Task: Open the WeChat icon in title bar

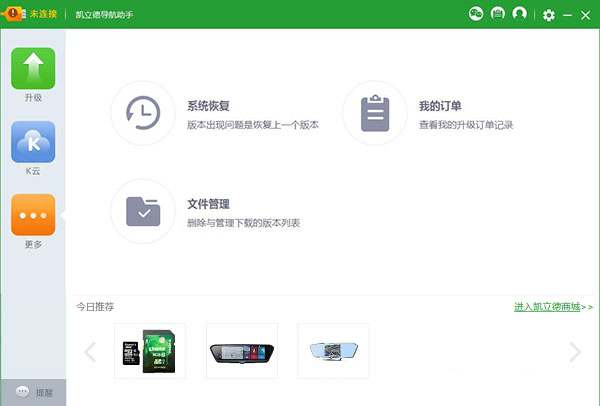Action: 476,14
